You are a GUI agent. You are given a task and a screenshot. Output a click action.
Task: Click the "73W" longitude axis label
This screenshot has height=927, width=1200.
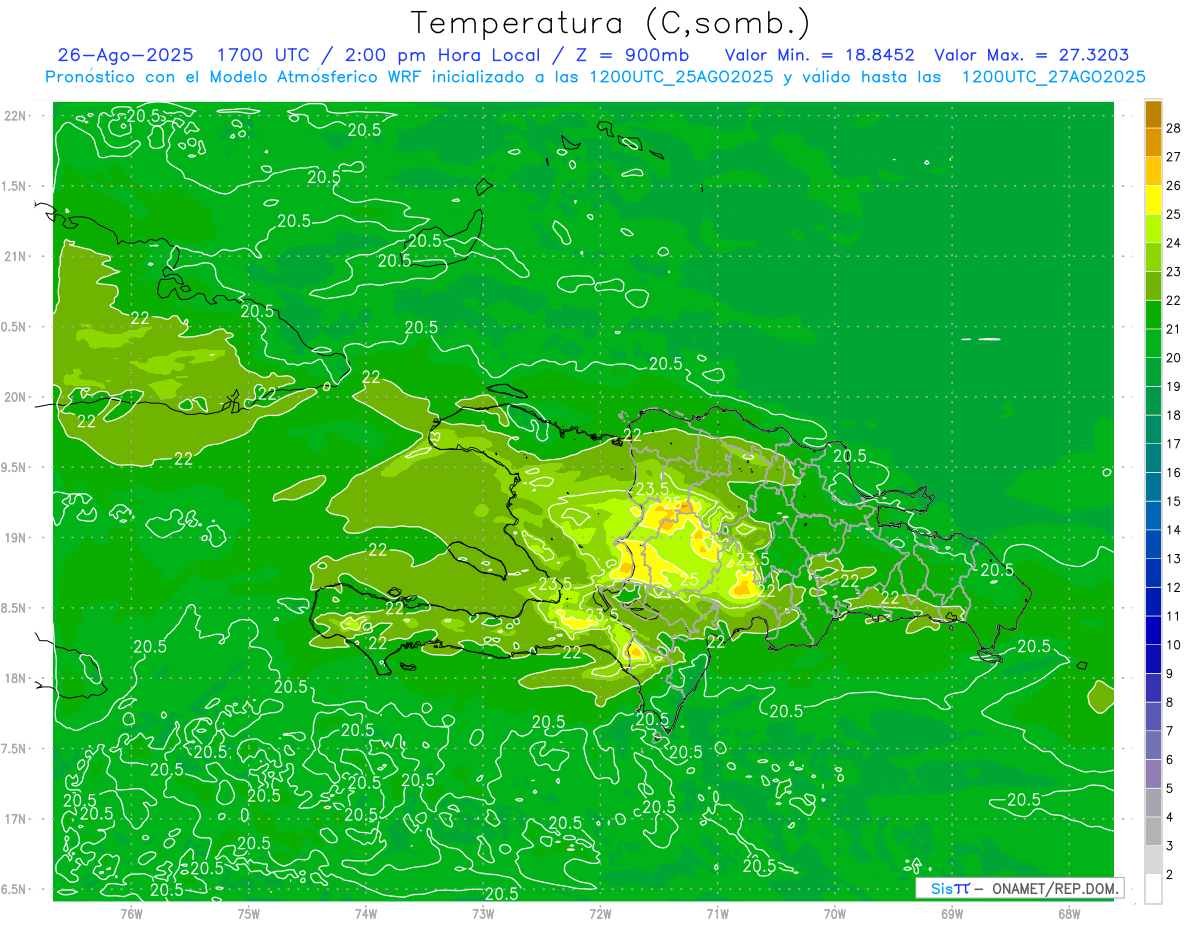tap(483, 913)
